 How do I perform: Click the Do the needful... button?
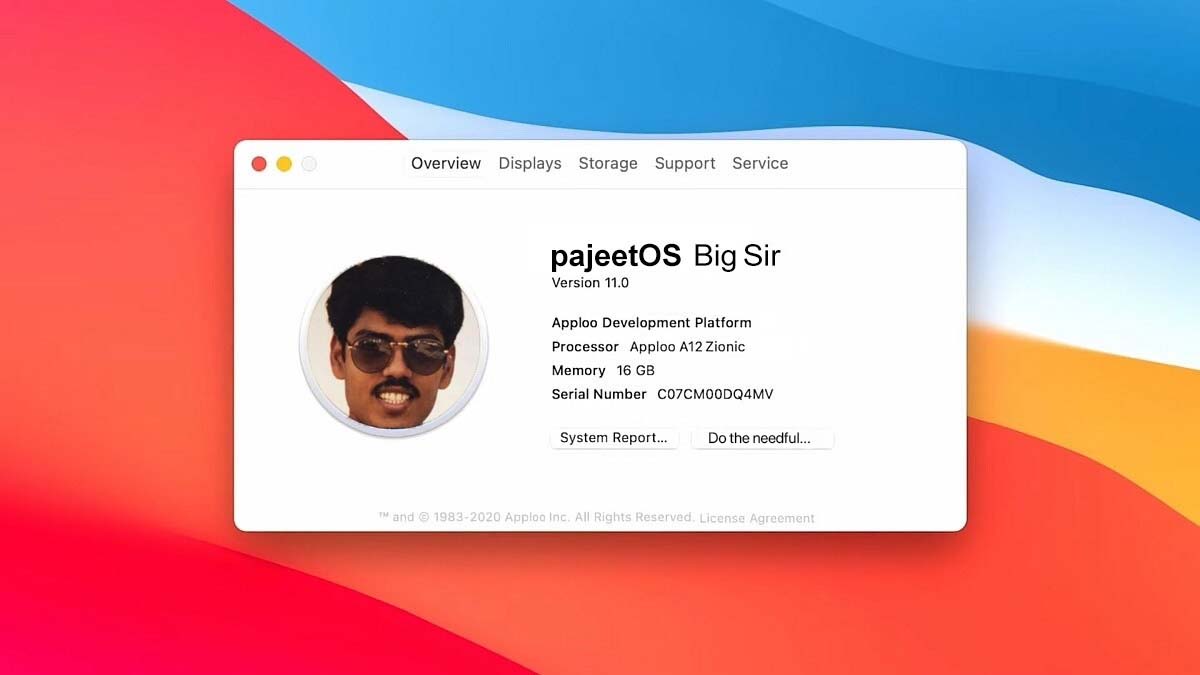[x=762, y=438]
